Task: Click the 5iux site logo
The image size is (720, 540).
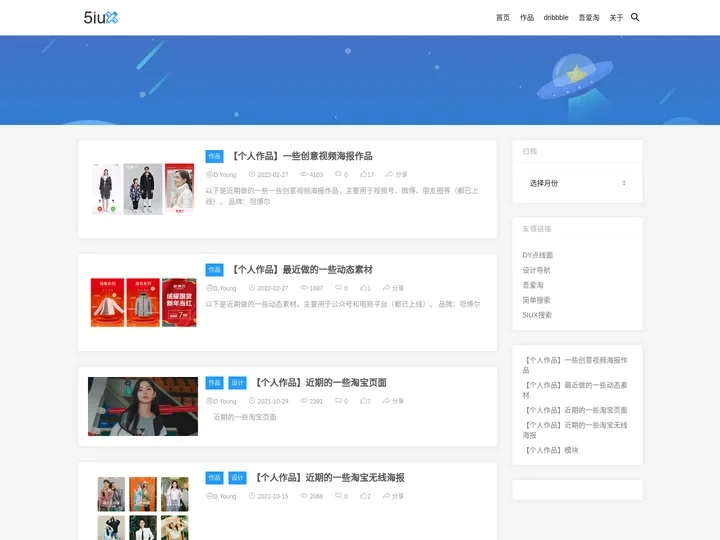Action: 101,17
